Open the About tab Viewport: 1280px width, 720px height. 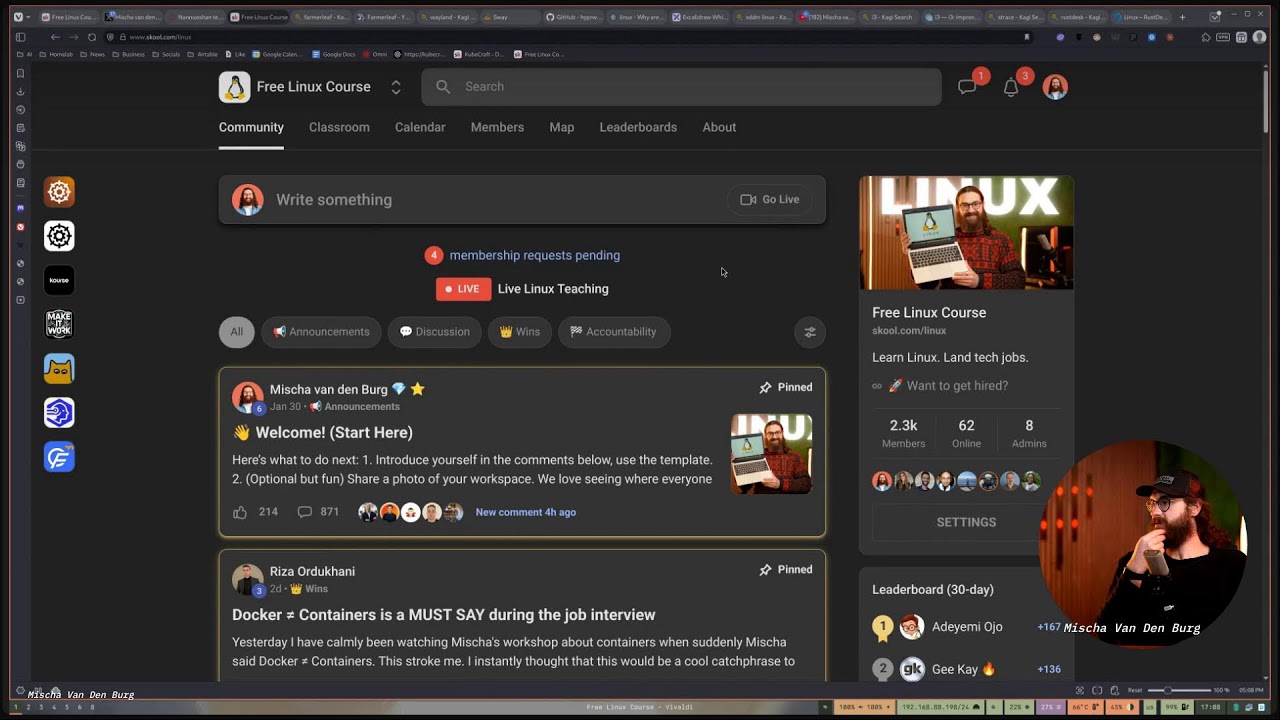point(719,127)
